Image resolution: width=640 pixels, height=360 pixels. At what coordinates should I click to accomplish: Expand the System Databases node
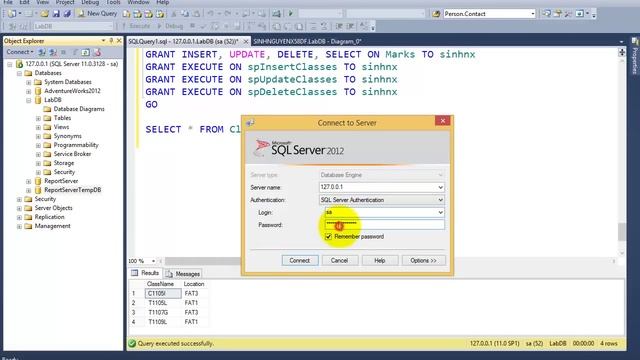coord(29,82)
